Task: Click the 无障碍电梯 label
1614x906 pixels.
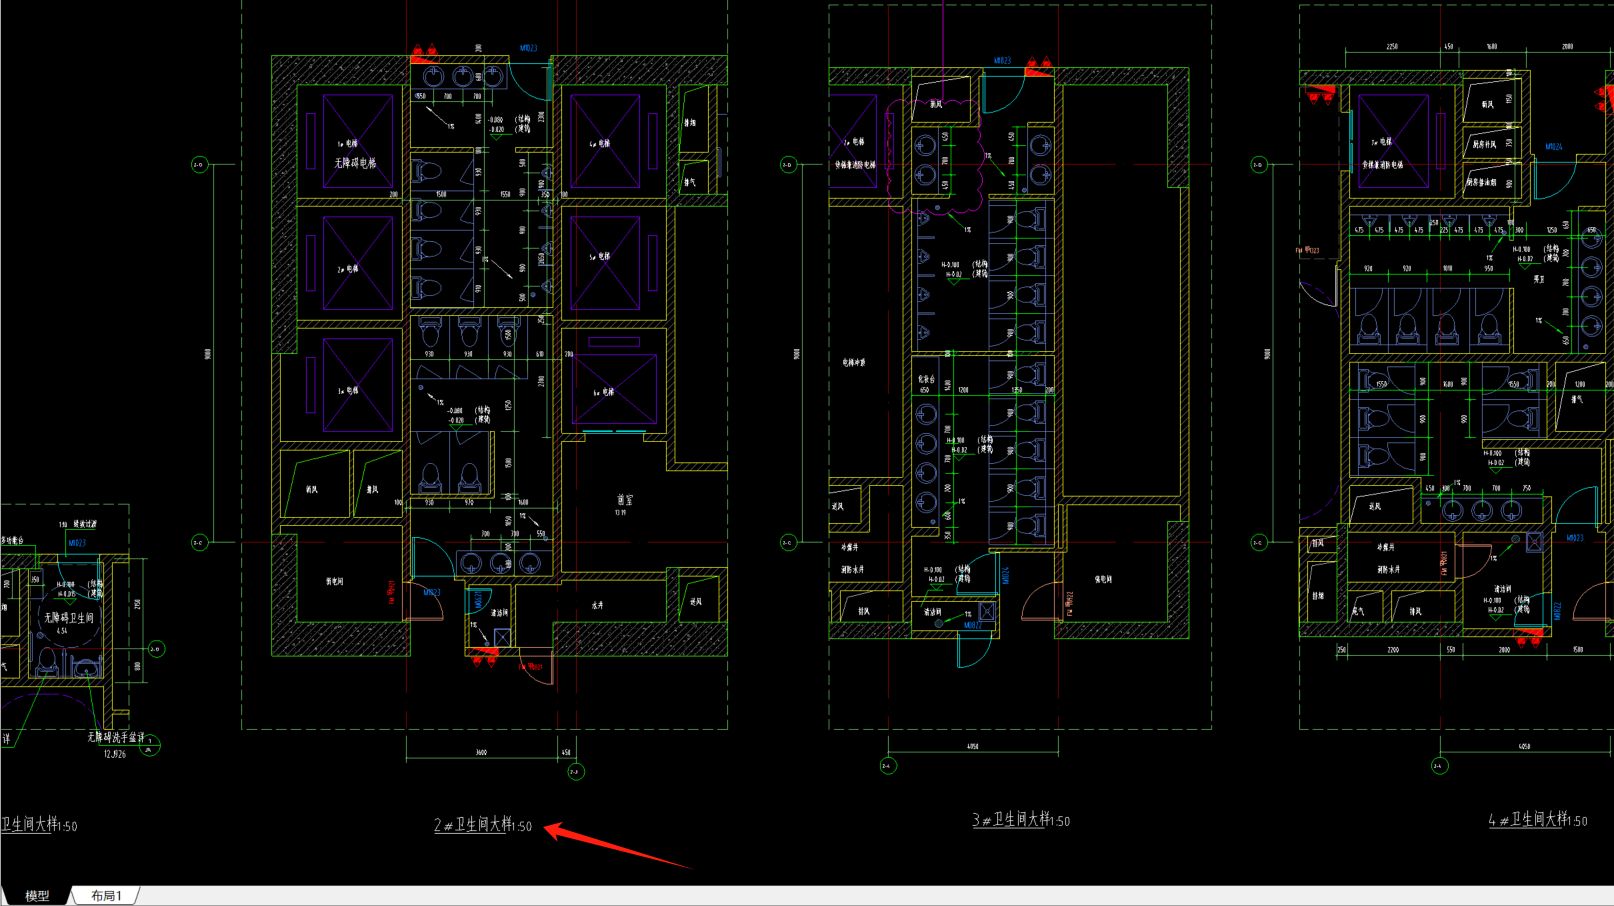Action: tap(355, 163)
